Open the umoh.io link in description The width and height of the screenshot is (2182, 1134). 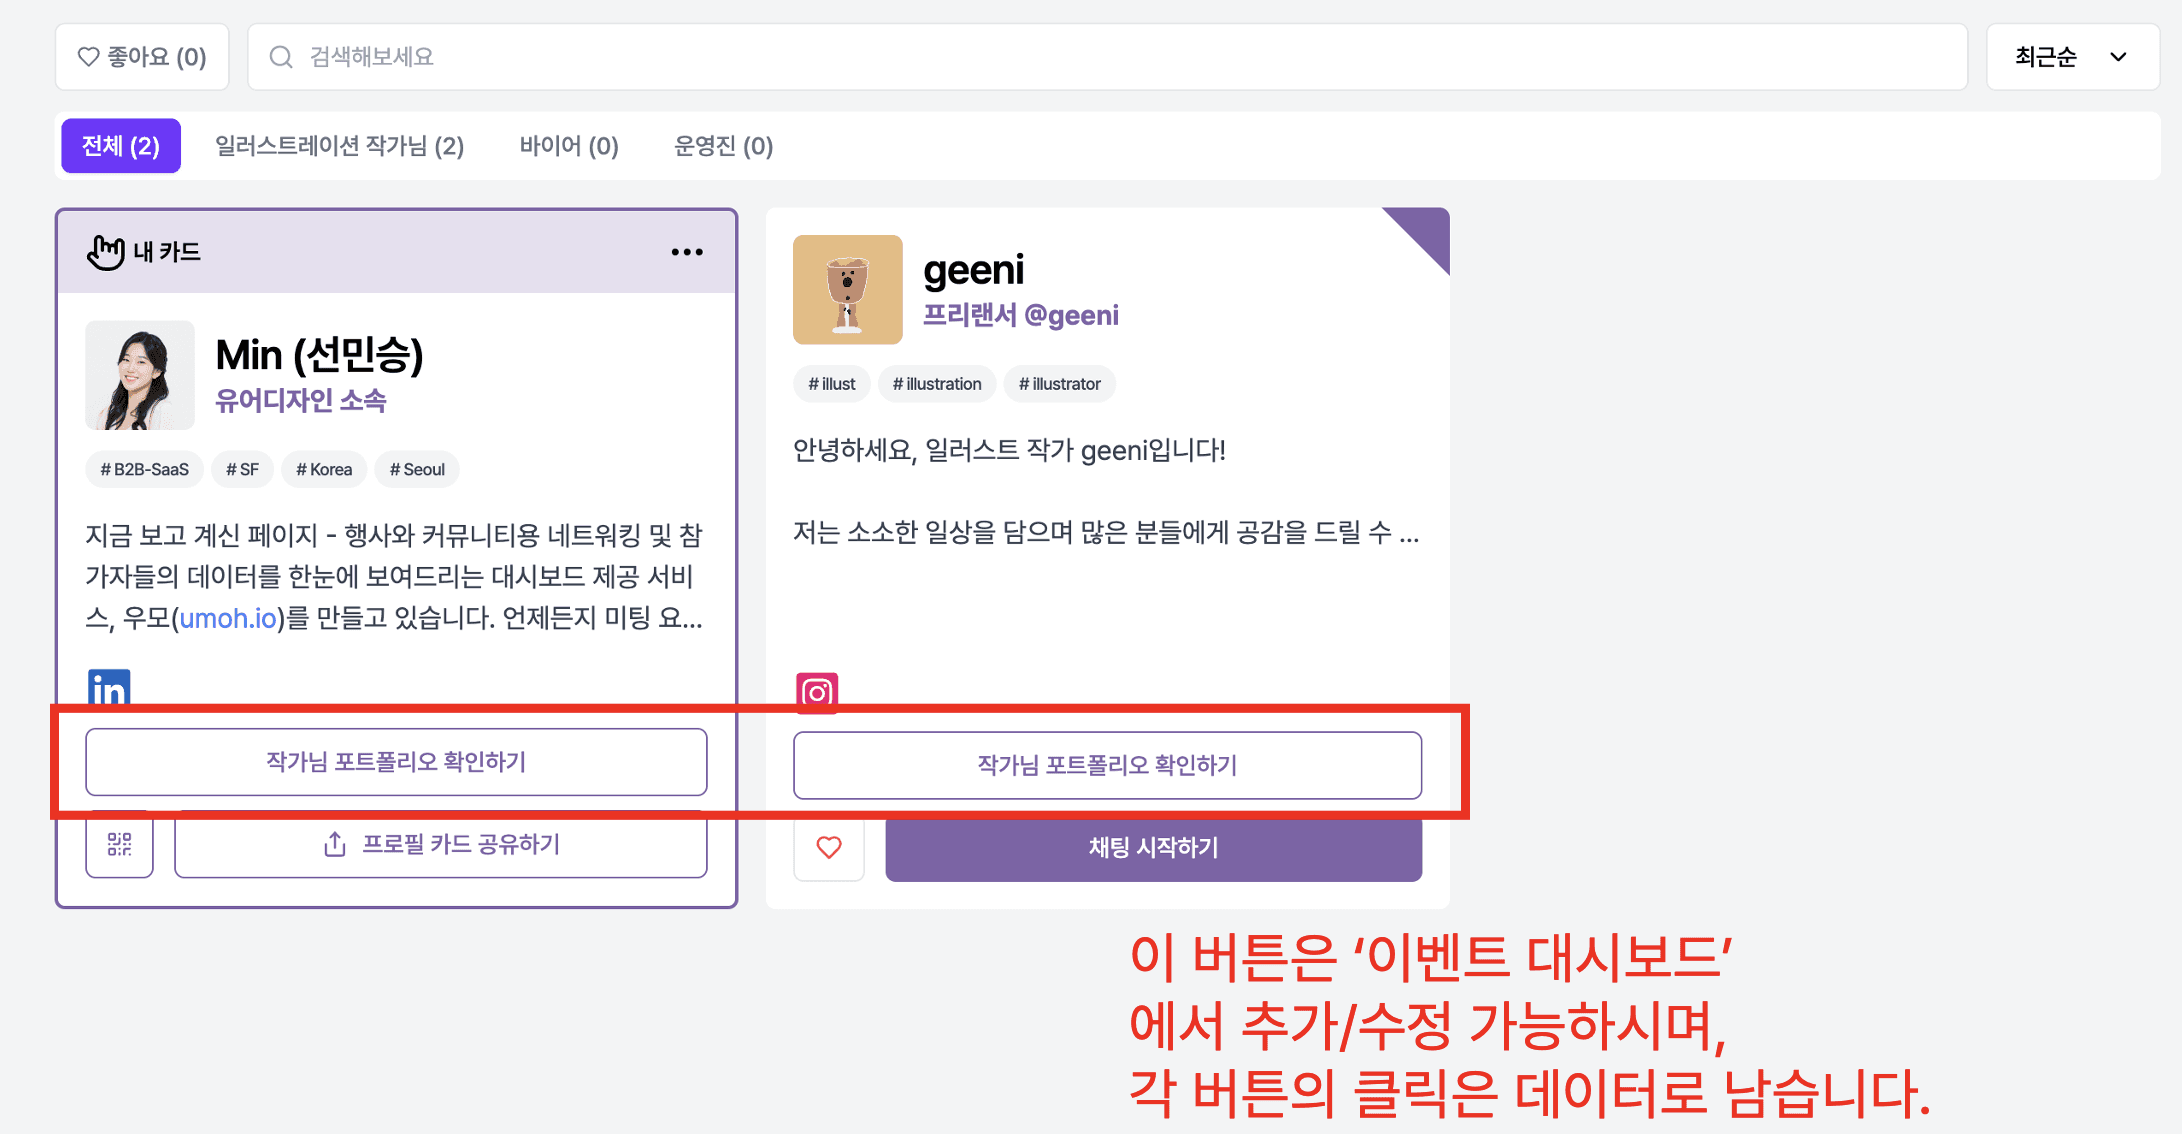point(228,618)
